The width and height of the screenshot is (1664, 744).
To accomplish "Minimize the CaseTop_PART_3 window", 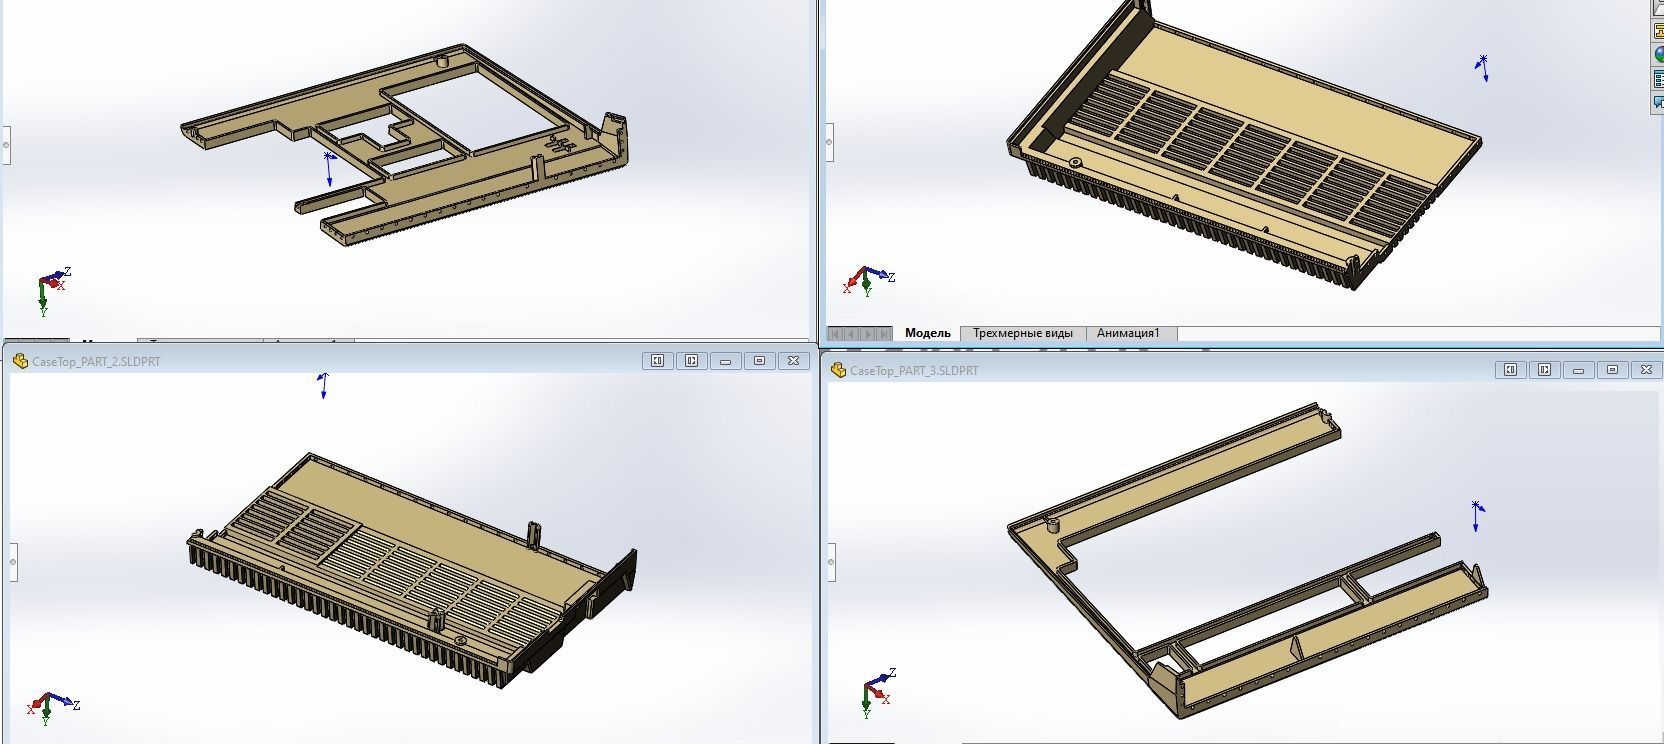I will 1578,370.
